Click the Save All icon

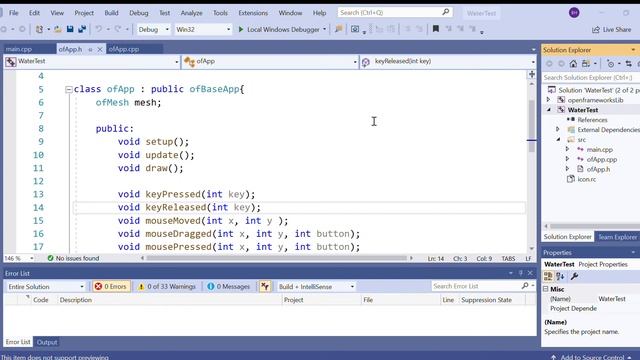coord(82,29)
